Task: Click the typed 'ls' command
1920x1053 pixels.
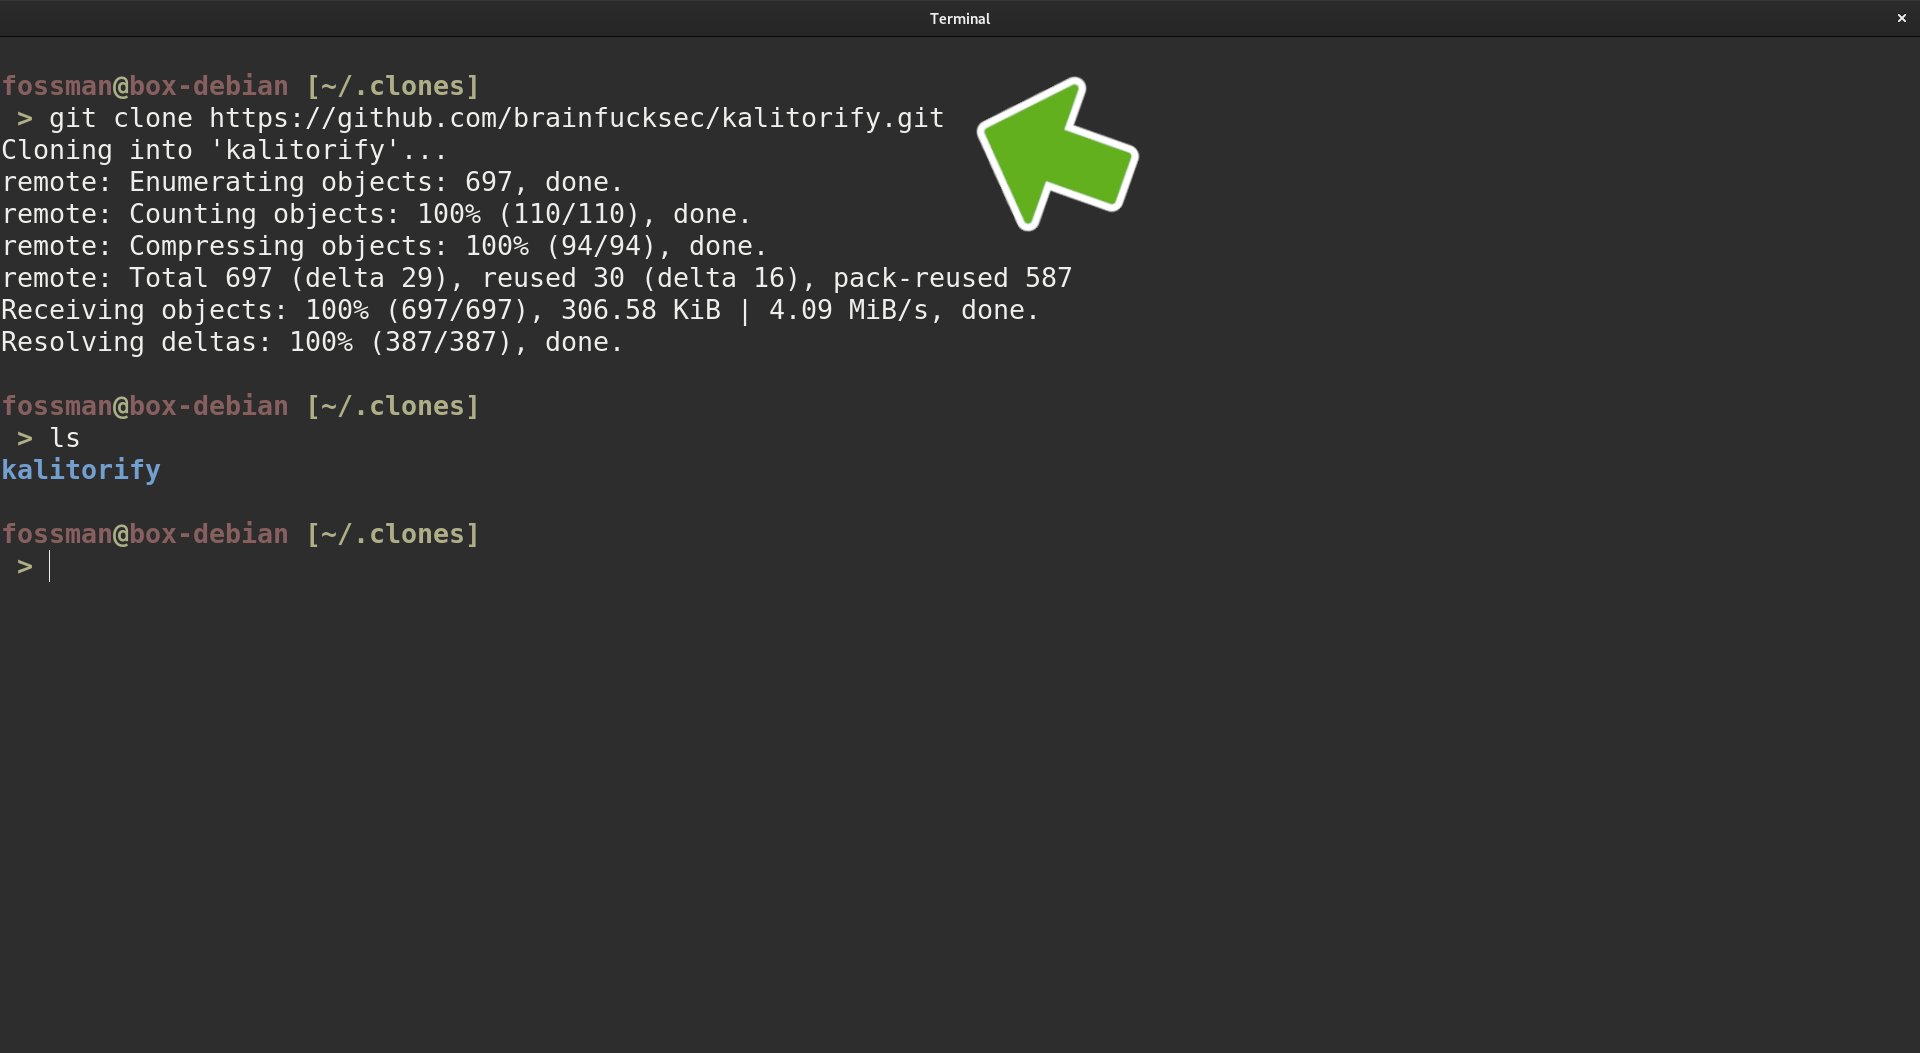Action: pyautogui.click(x=65, y=438)
